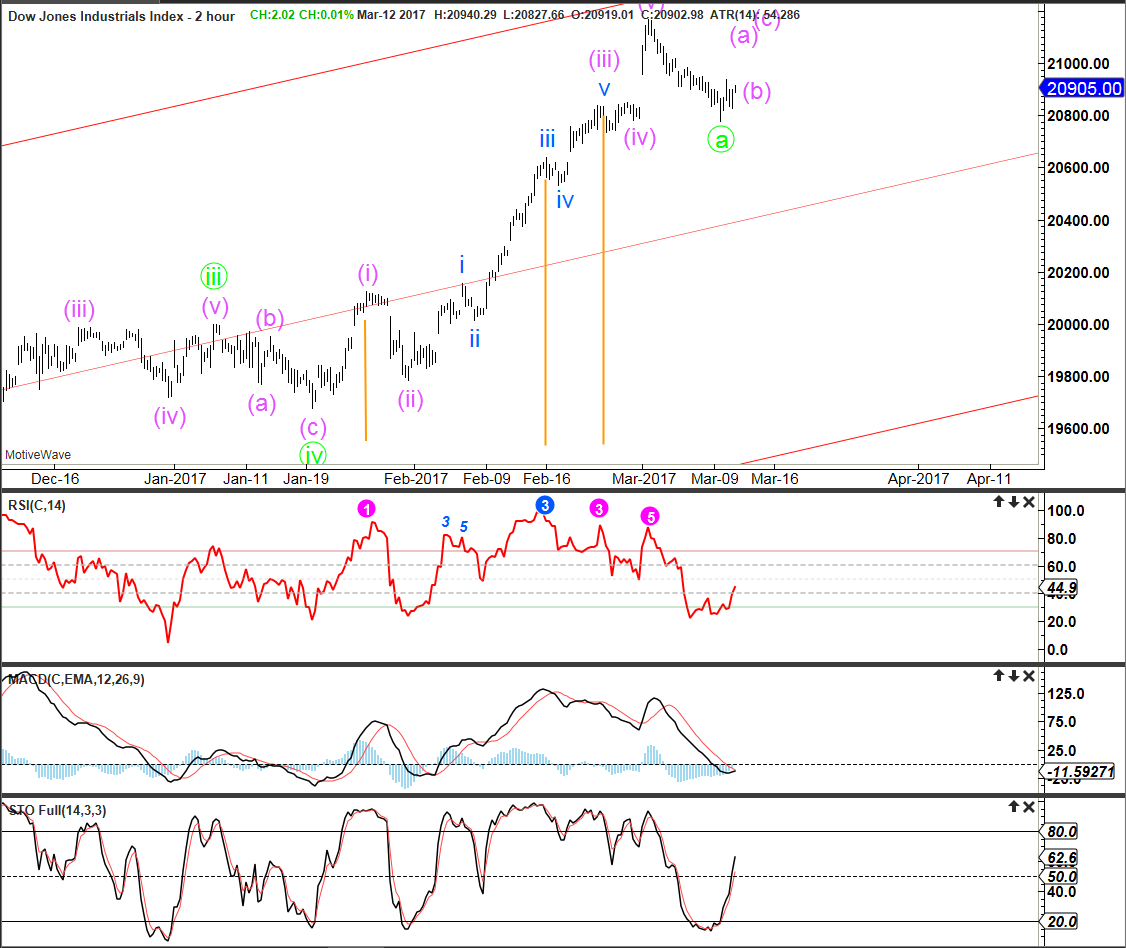
Task: Select the blue wave ii label
Action: [475, 339]
